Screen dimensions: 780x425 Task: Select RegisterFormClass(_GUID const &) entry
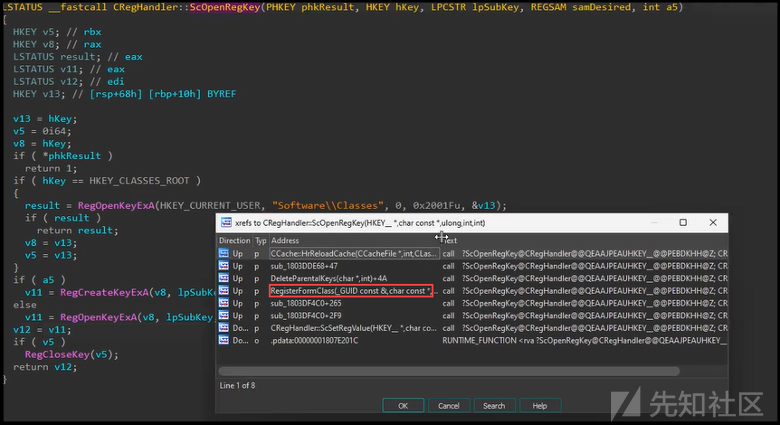point(351,291)
